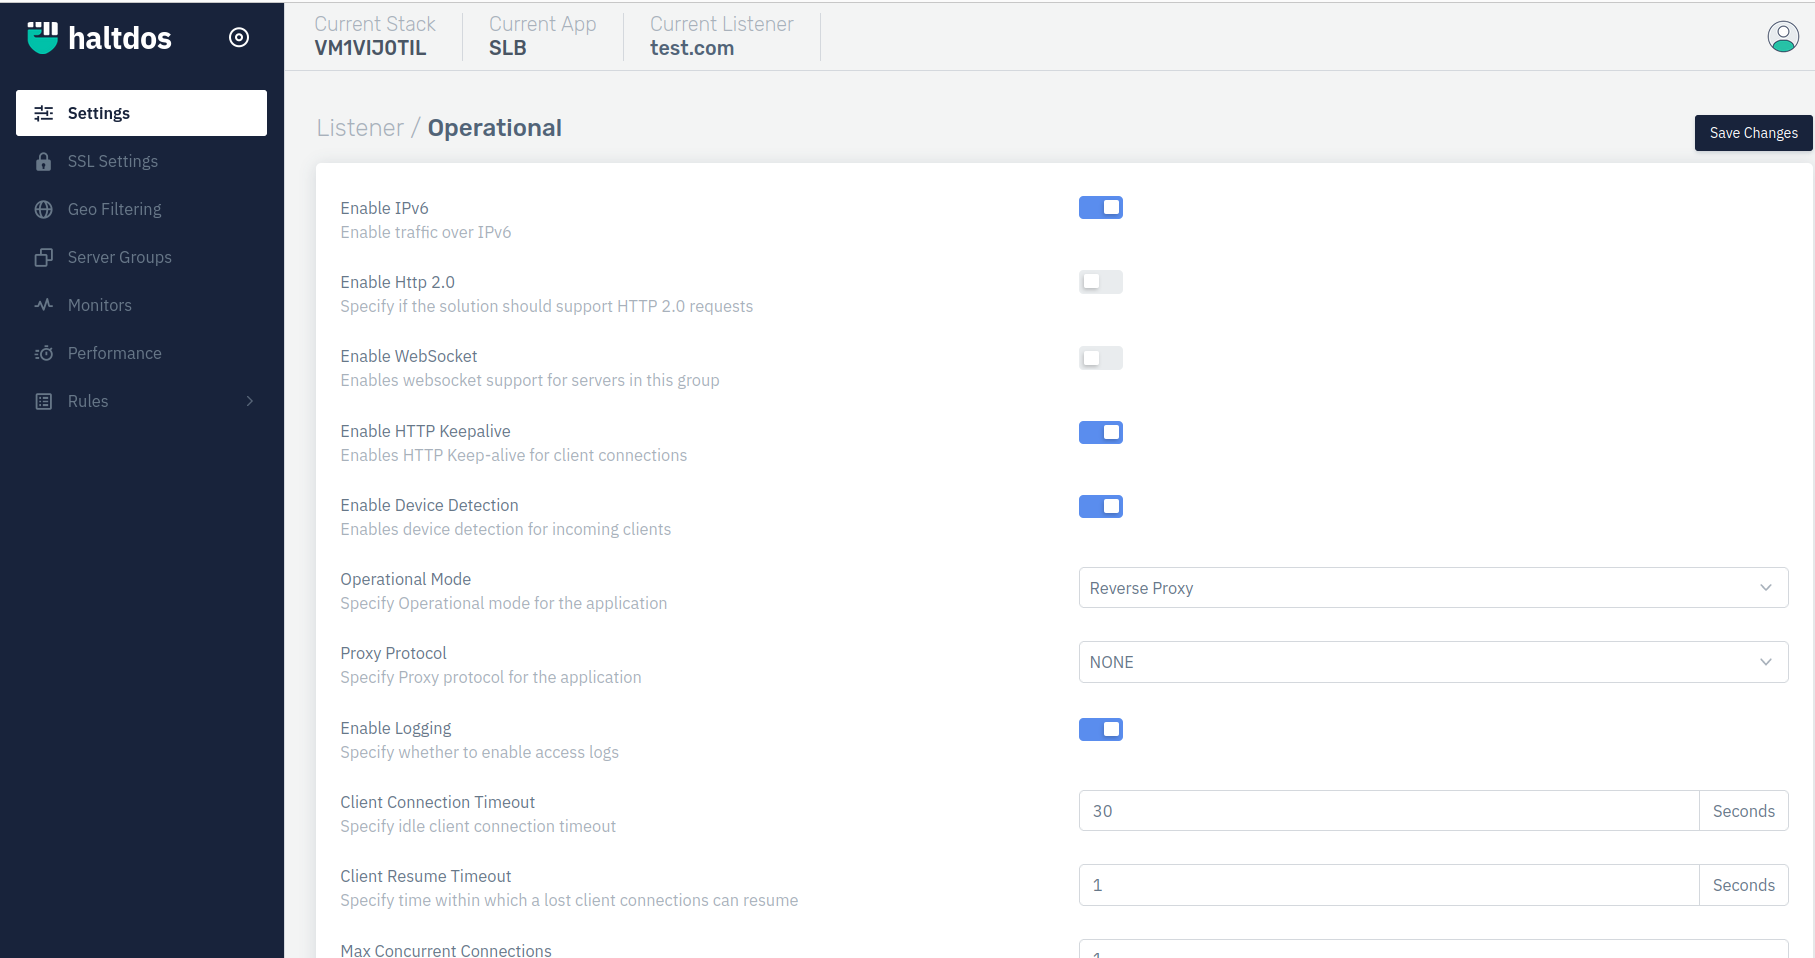This screenshot has width=1815, height=958.
Task: Open the user profile avatar icon
Action: (x=1782, y=37)
